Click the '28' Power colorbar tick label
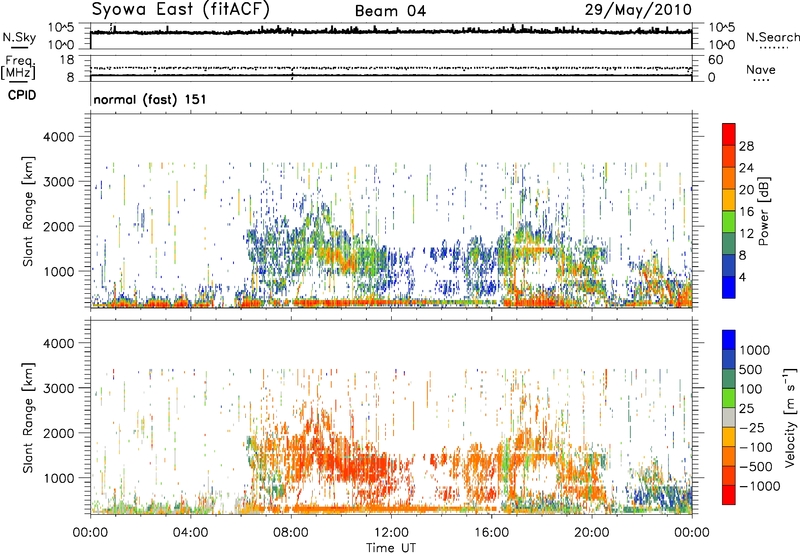This screenshot has height=554, width=800. (746, 146)
